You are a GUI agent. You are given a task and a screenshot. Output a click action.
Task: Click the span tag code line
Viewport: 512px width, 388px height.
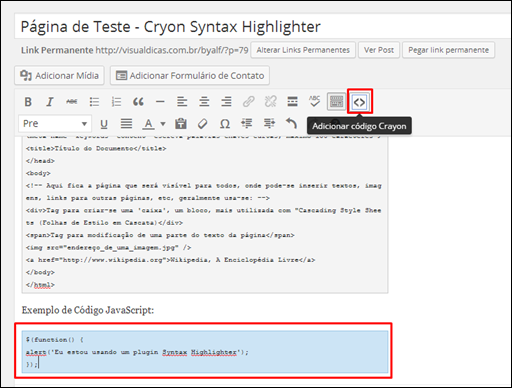point(160,235)
